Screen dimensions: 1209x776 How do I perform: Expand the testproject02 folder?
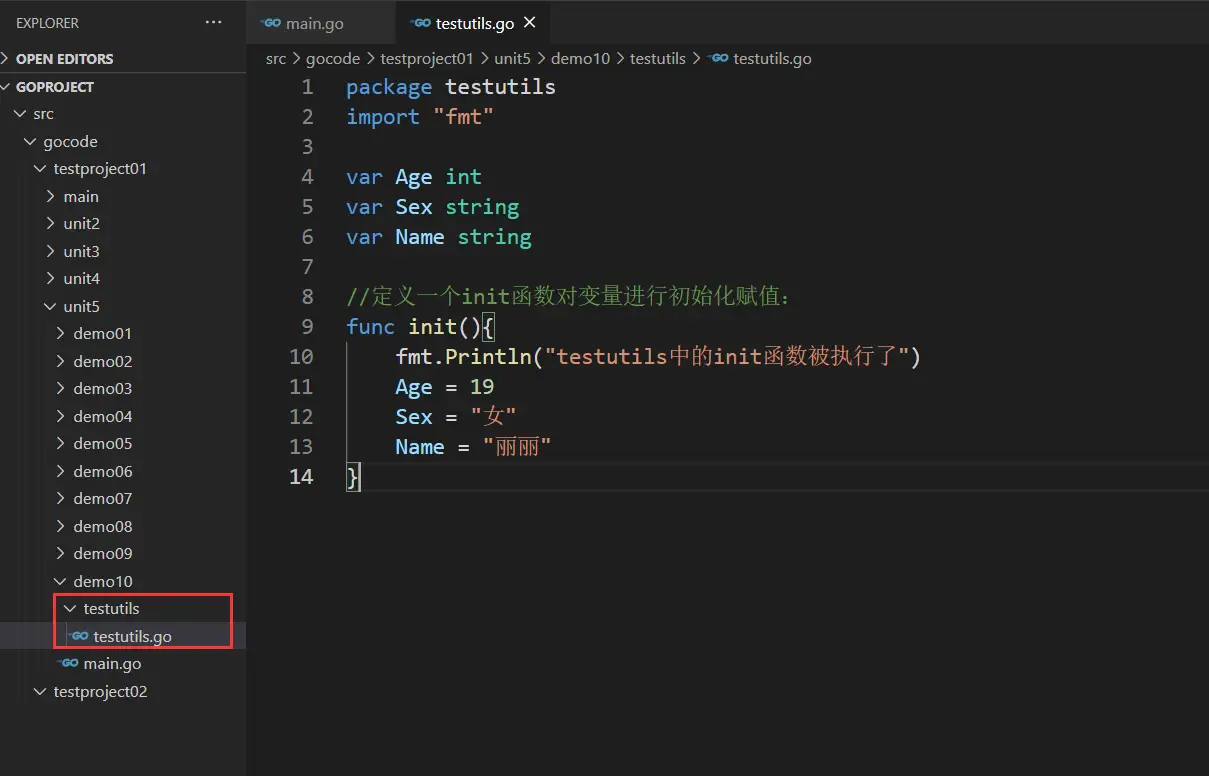tap(100, 691)
